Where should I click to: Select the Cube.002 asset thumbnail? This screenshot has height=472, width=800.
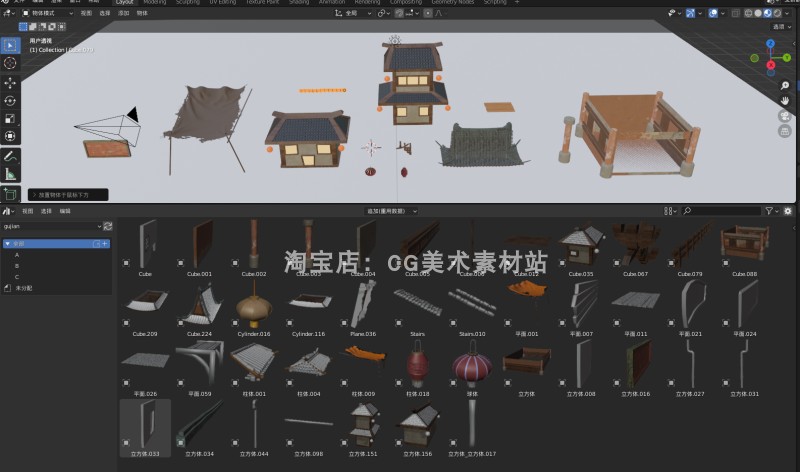[254, 247]
